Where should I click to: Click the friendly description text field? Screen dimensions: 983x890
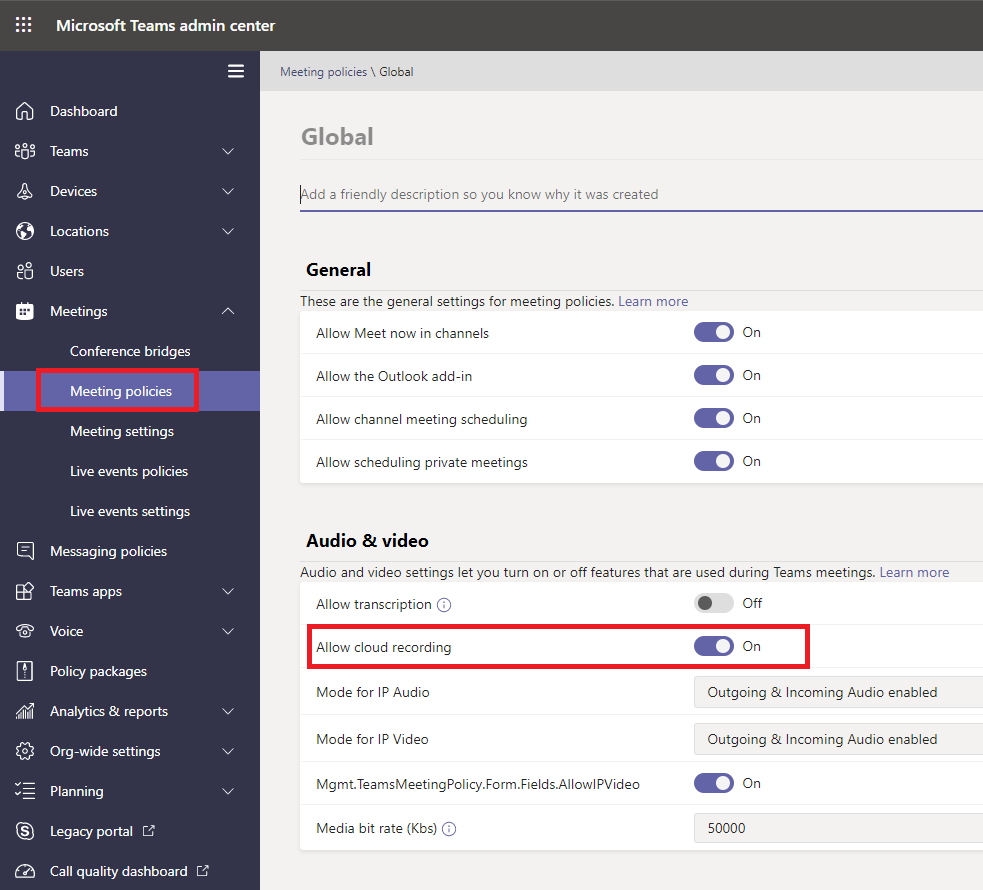pos(641,194)
